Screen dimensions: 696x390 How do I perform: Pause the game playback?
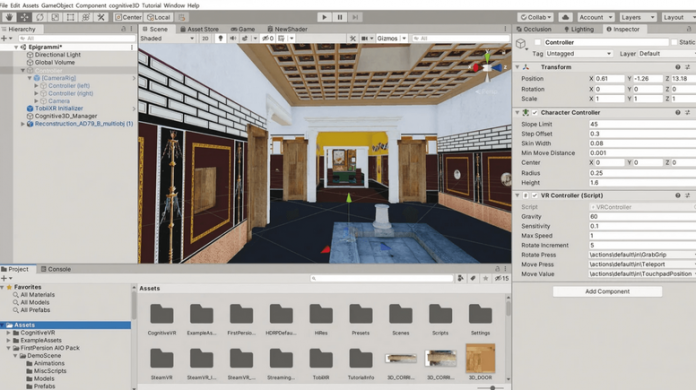(x=340, y=17)
